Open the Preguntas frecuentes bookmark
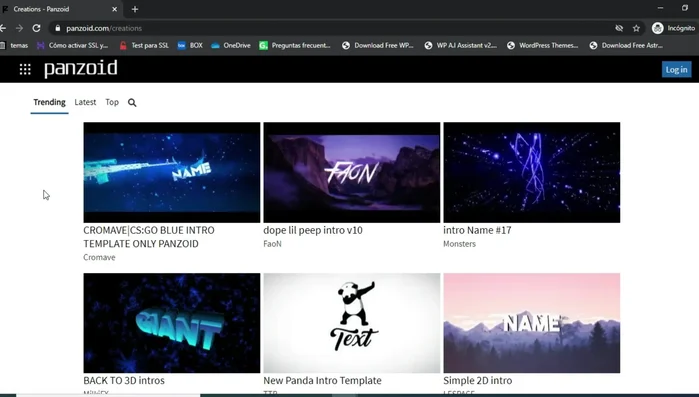The width and height of the screenshot is (699, 397). pyautogui.click(x=295, y=45)
